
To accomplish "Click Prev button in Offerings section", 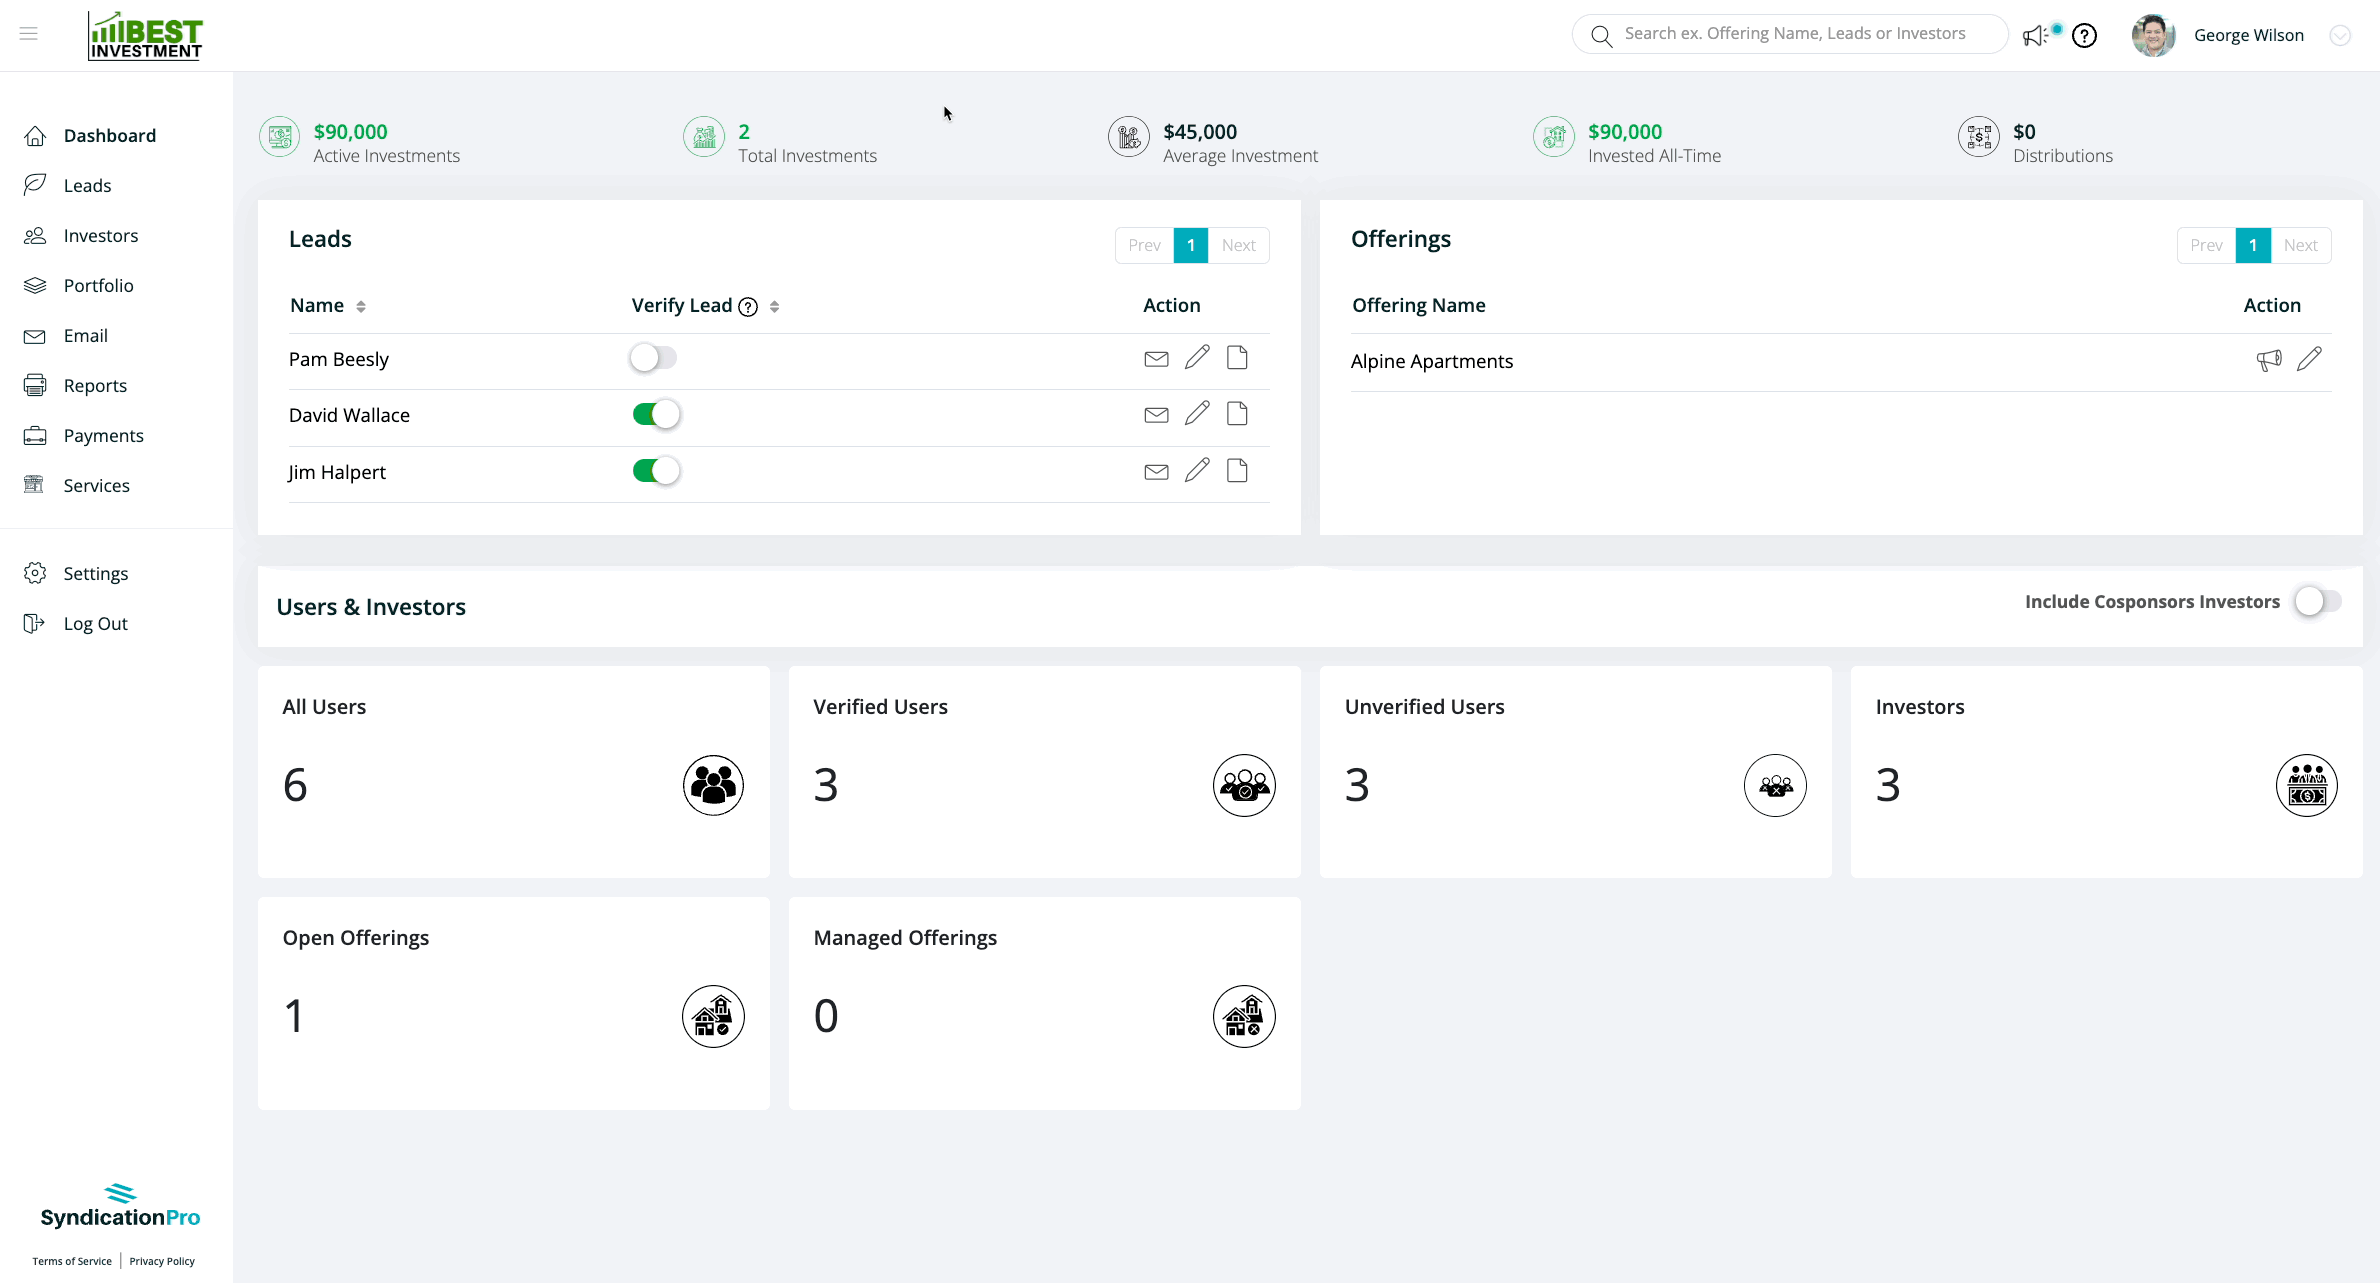I will pos(2206,245).
